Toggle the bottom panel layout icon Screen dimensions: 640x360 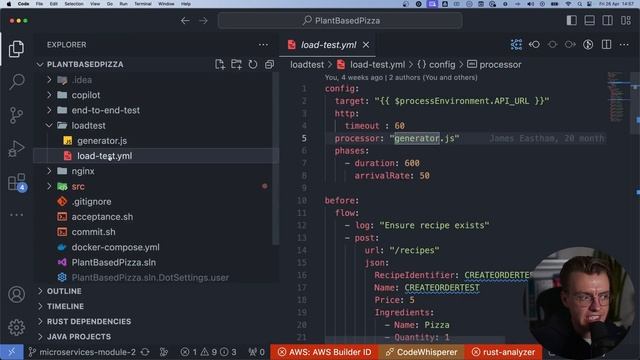pyautogui.click(x=589, y=20)
